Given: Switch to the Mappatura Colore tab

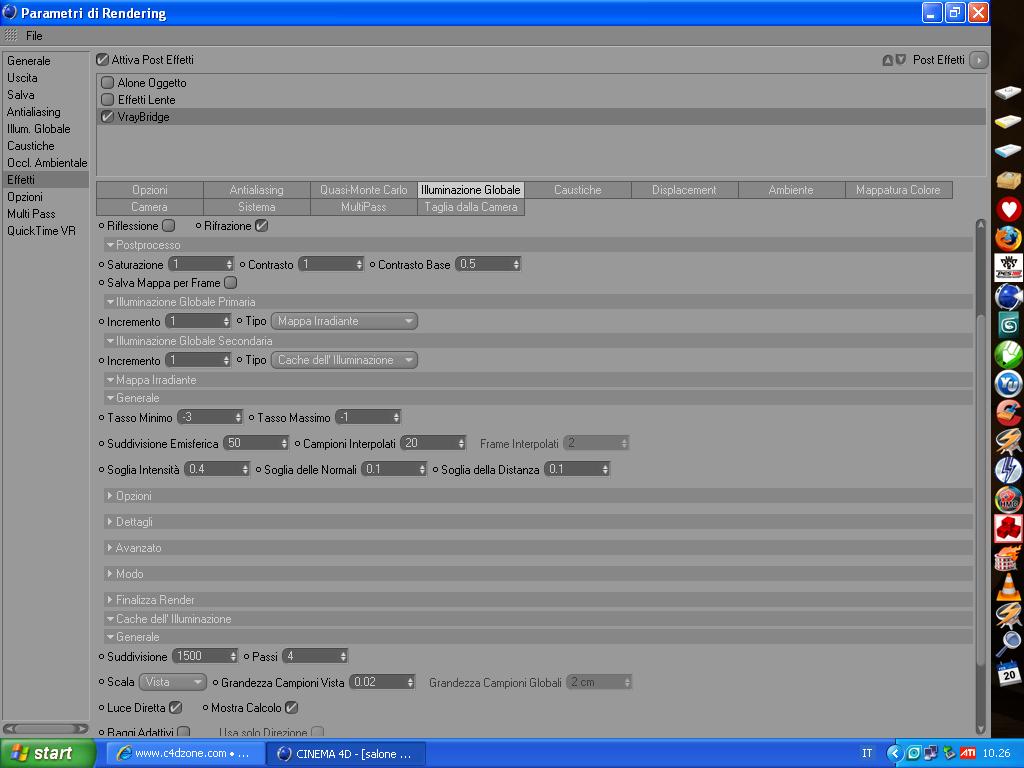Looking at the screenshot, I should tap(898, 189).
